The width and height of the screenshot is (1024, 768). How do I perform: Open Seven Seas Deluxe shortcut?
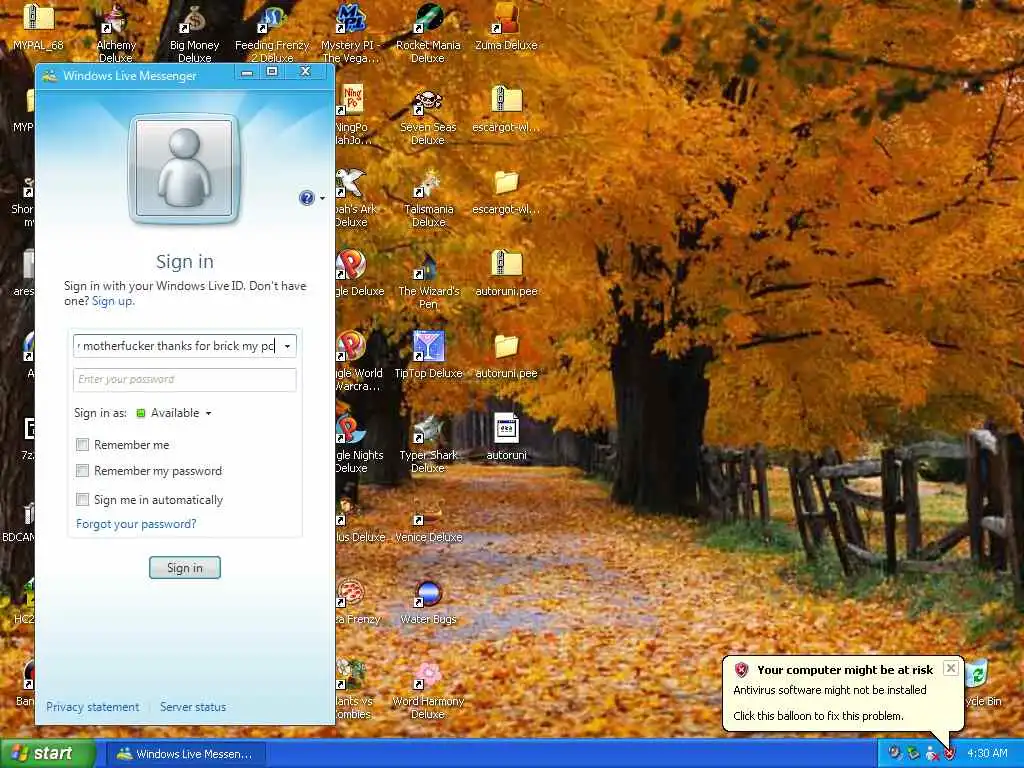pyautogui.click(x=428, y=101)
